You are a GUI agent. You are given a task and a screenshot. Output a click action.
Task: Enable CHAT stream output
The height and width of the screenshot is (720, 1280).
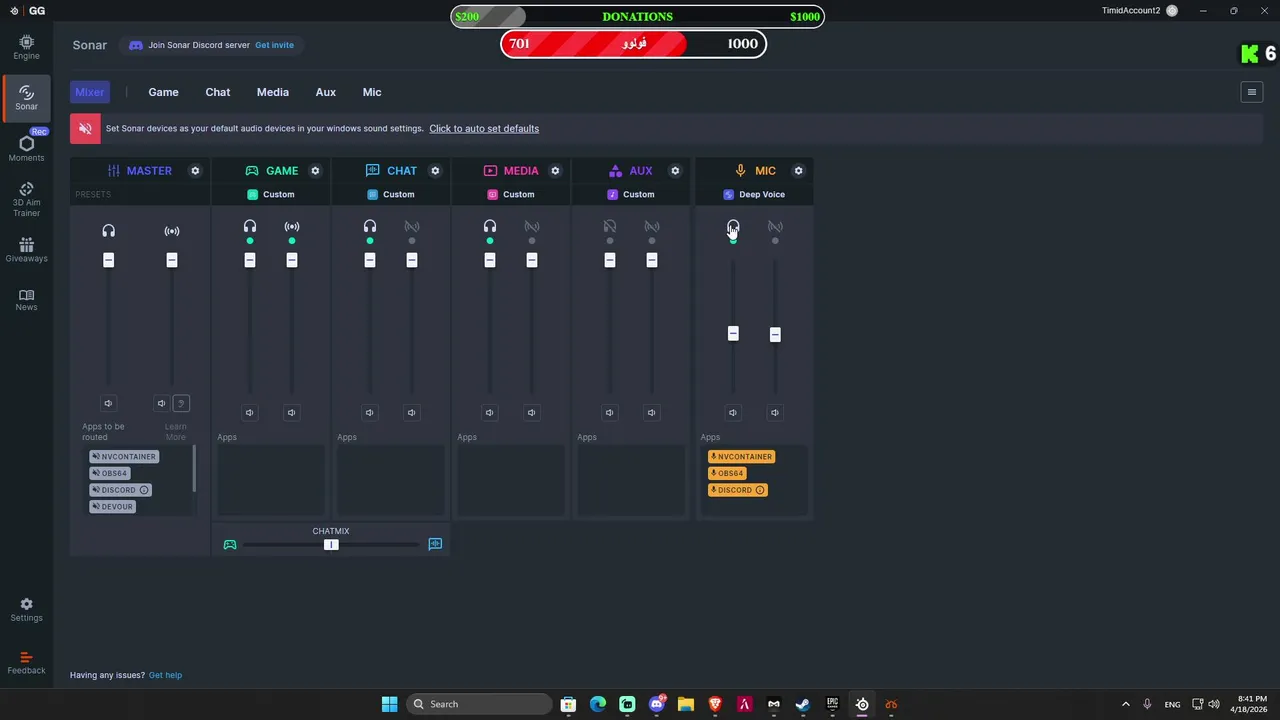[x=412, y=227]
